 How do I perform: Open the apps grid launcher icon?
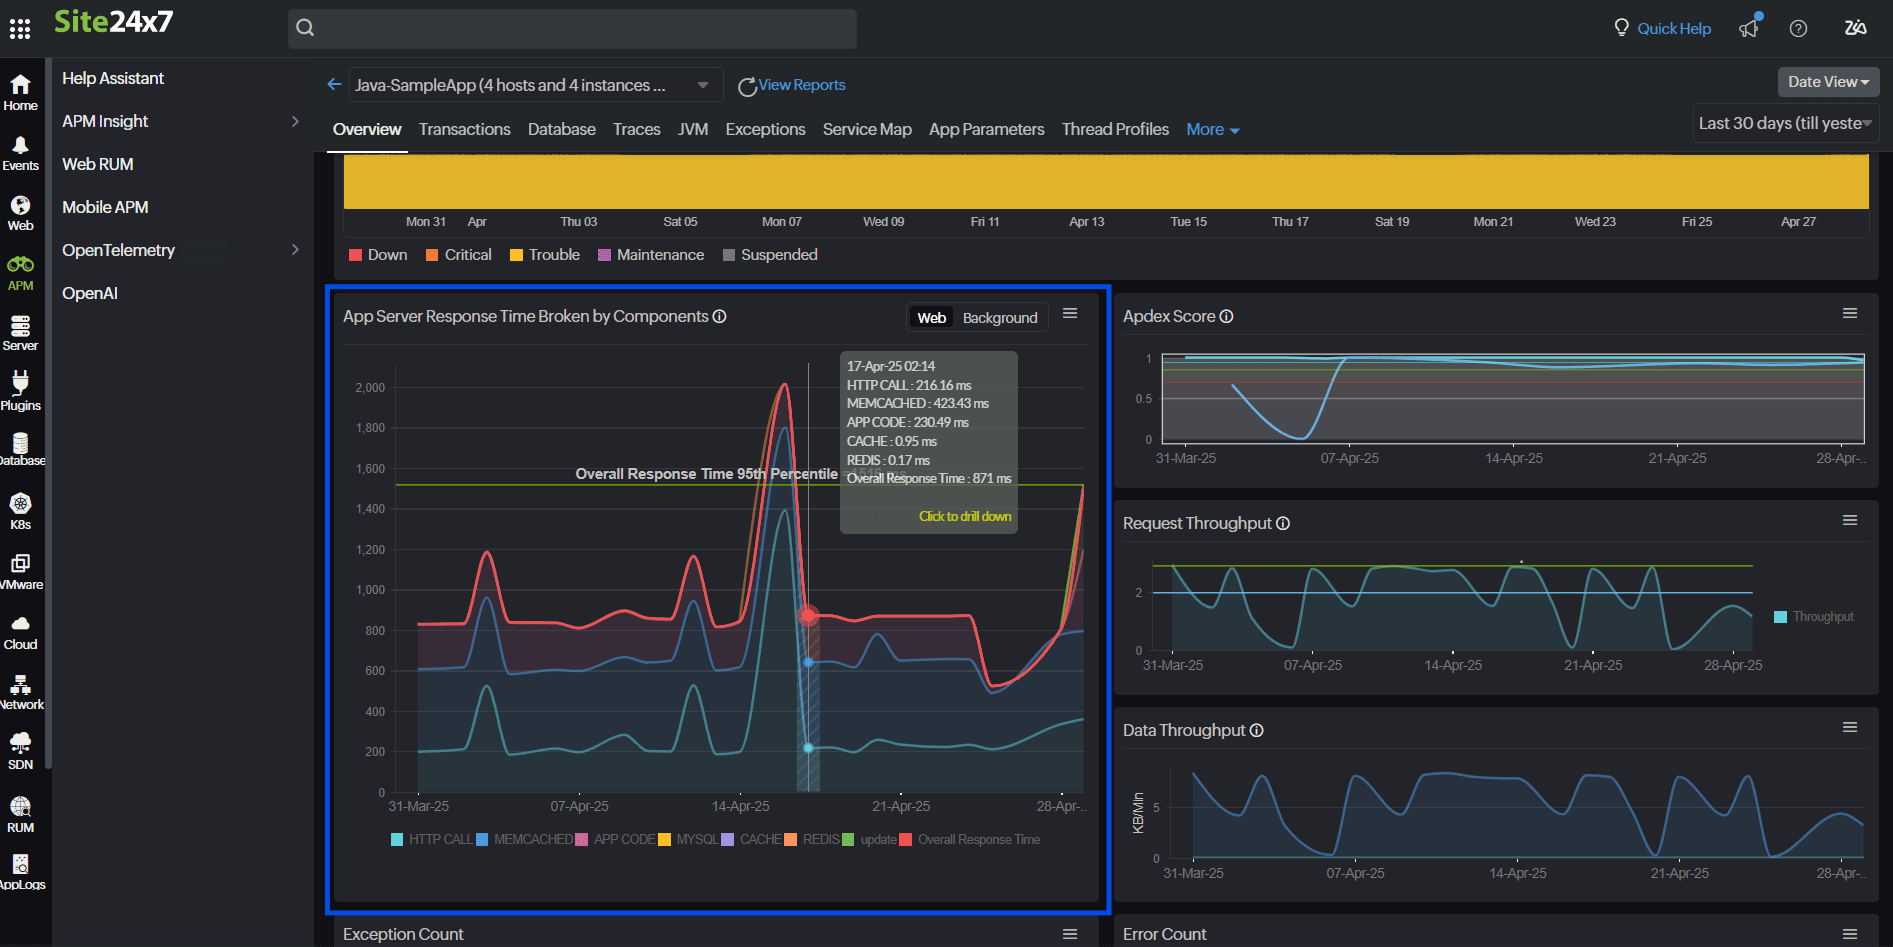click(20, 28)
